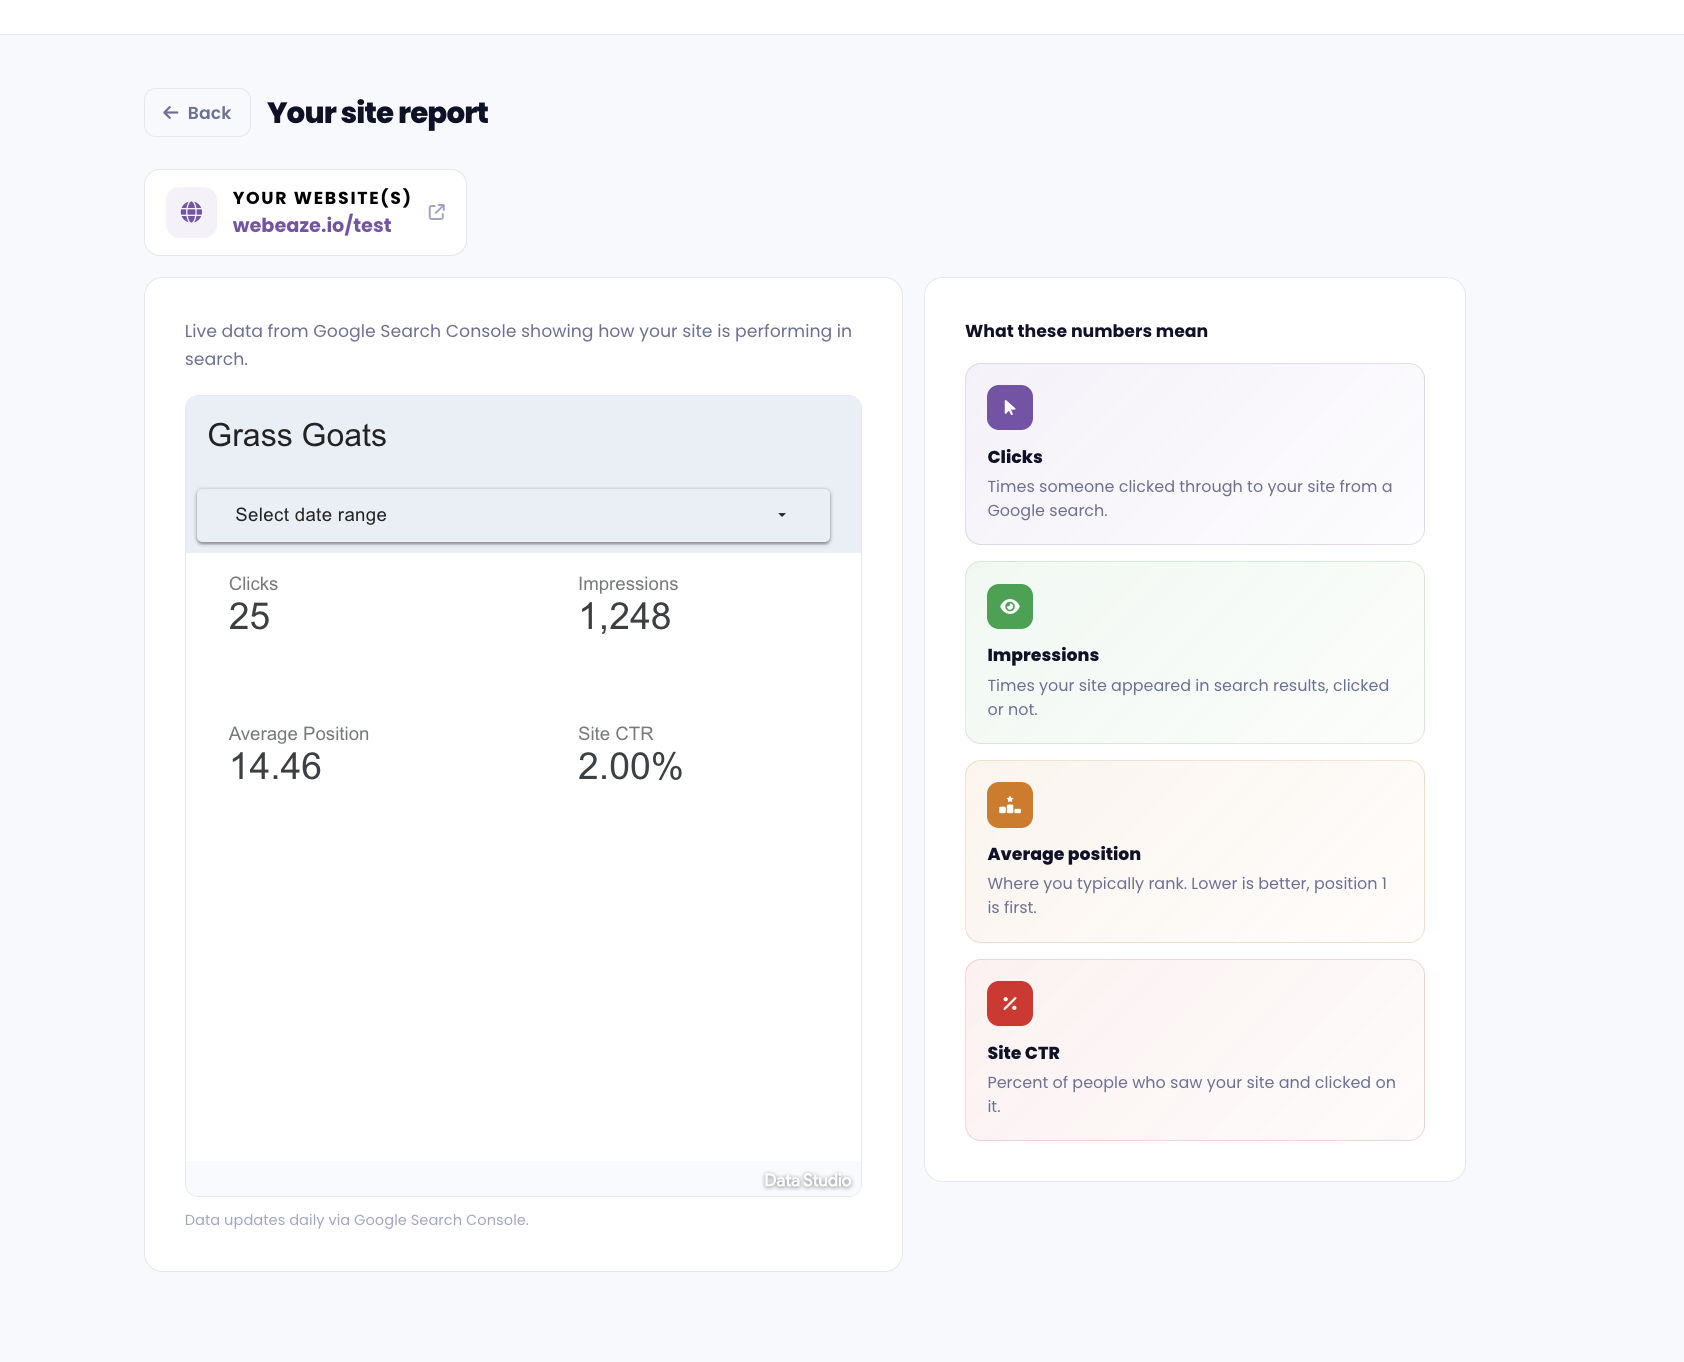Click the Lower is better, position 1 description
The width and height of the screenshot is (1684, 1362).
point(1187,896)
